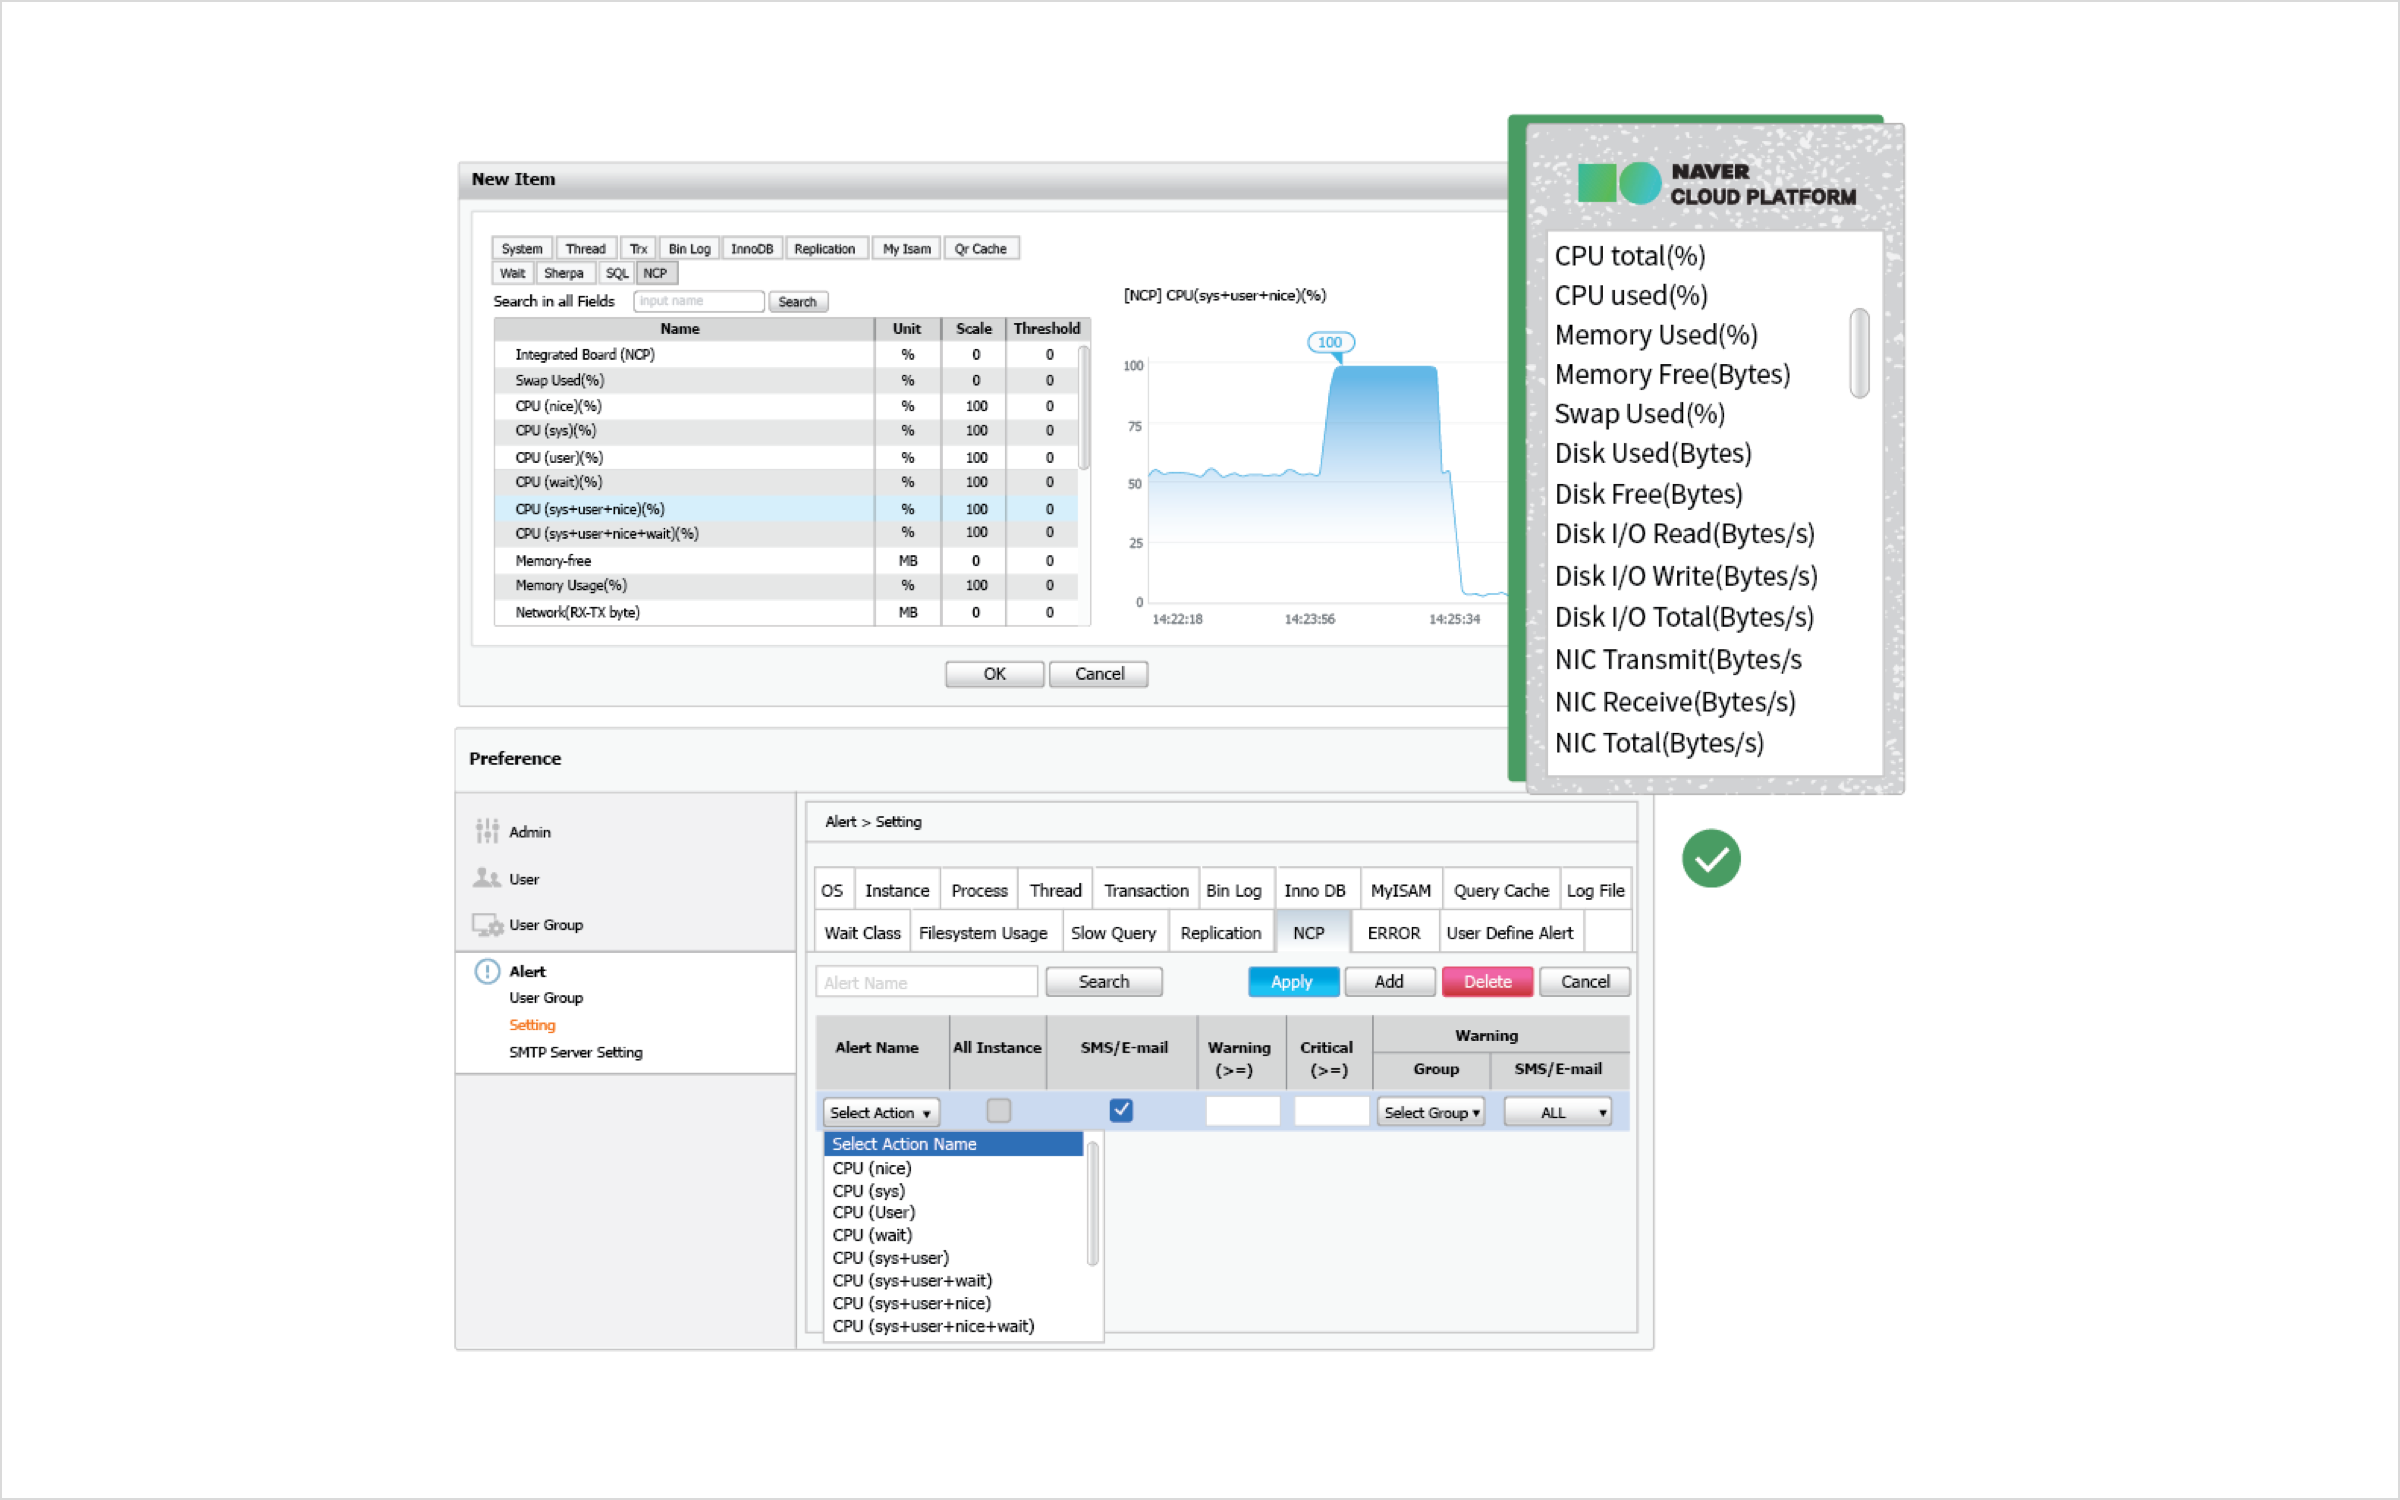Click the User Group monitor icon

(487, 925)
